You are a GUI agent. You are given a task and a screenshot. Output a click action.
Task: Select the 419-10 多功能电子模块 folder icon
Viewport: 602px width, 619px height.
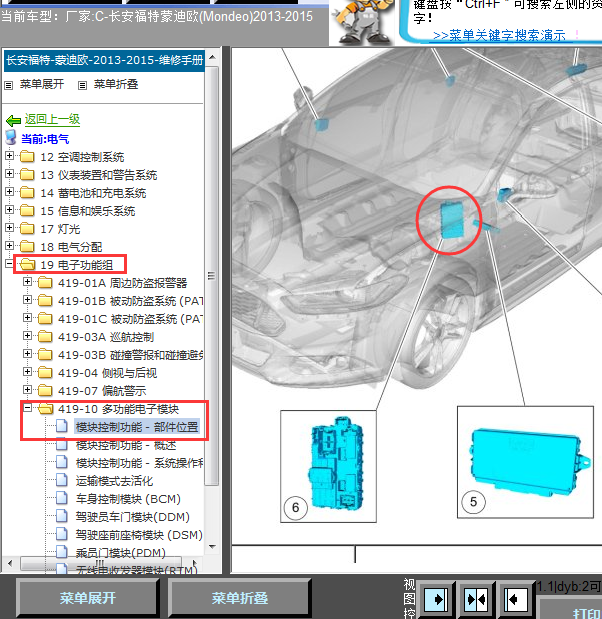(45, 409)
